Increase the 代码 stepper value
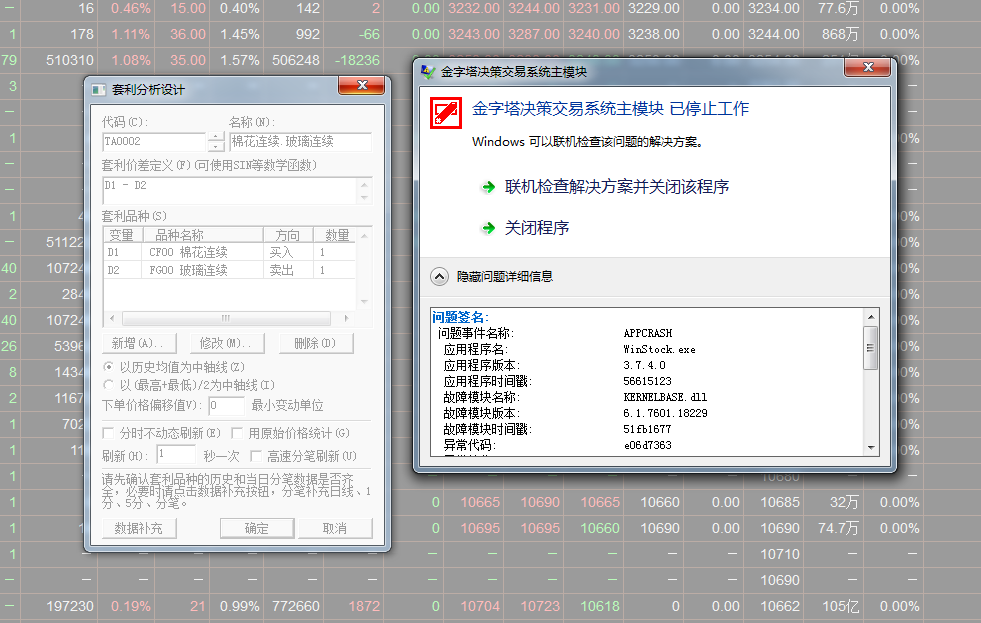 216,137
